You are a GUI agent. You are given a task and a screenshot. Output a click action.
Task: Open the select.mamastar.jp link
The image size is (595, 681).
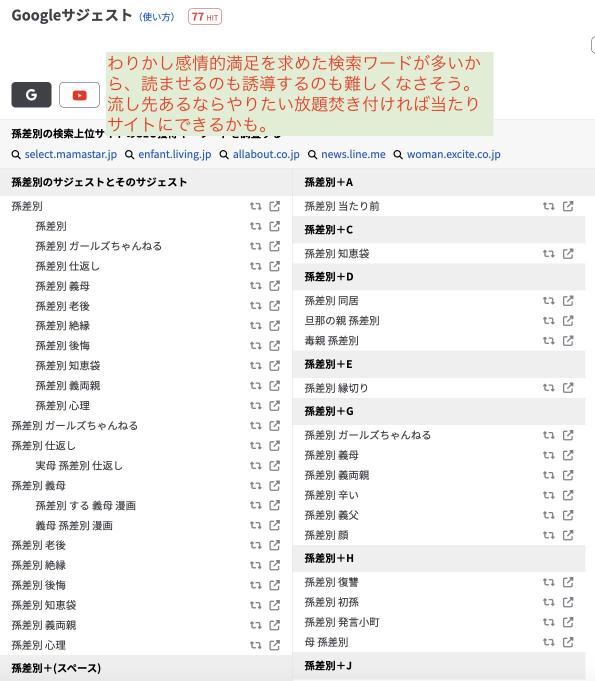coord(71,154)
